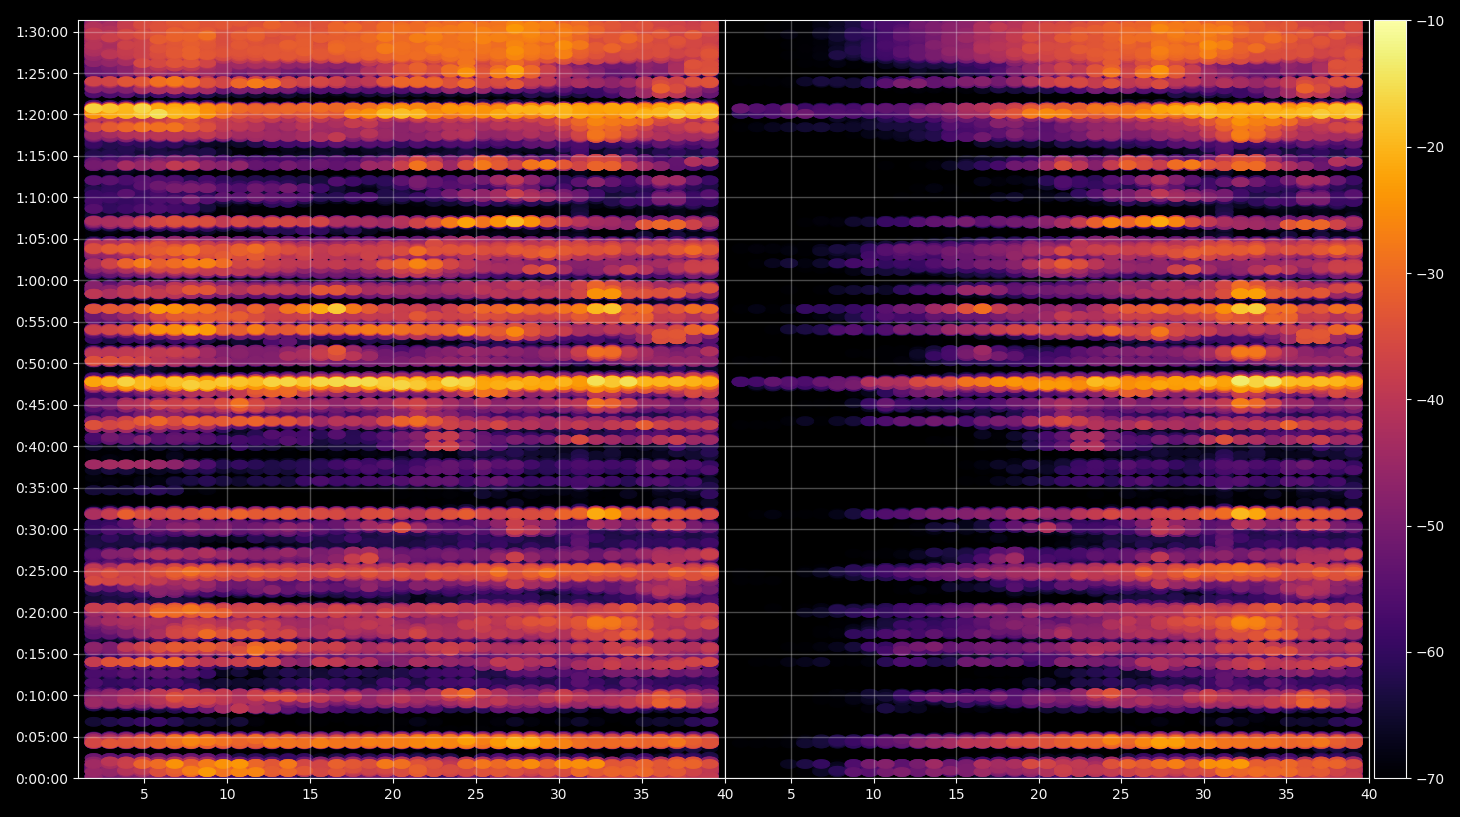Click x-axis label 15 under left spectrogram
This screenshot has height=817, width=1460.
(x=310, y=795)
